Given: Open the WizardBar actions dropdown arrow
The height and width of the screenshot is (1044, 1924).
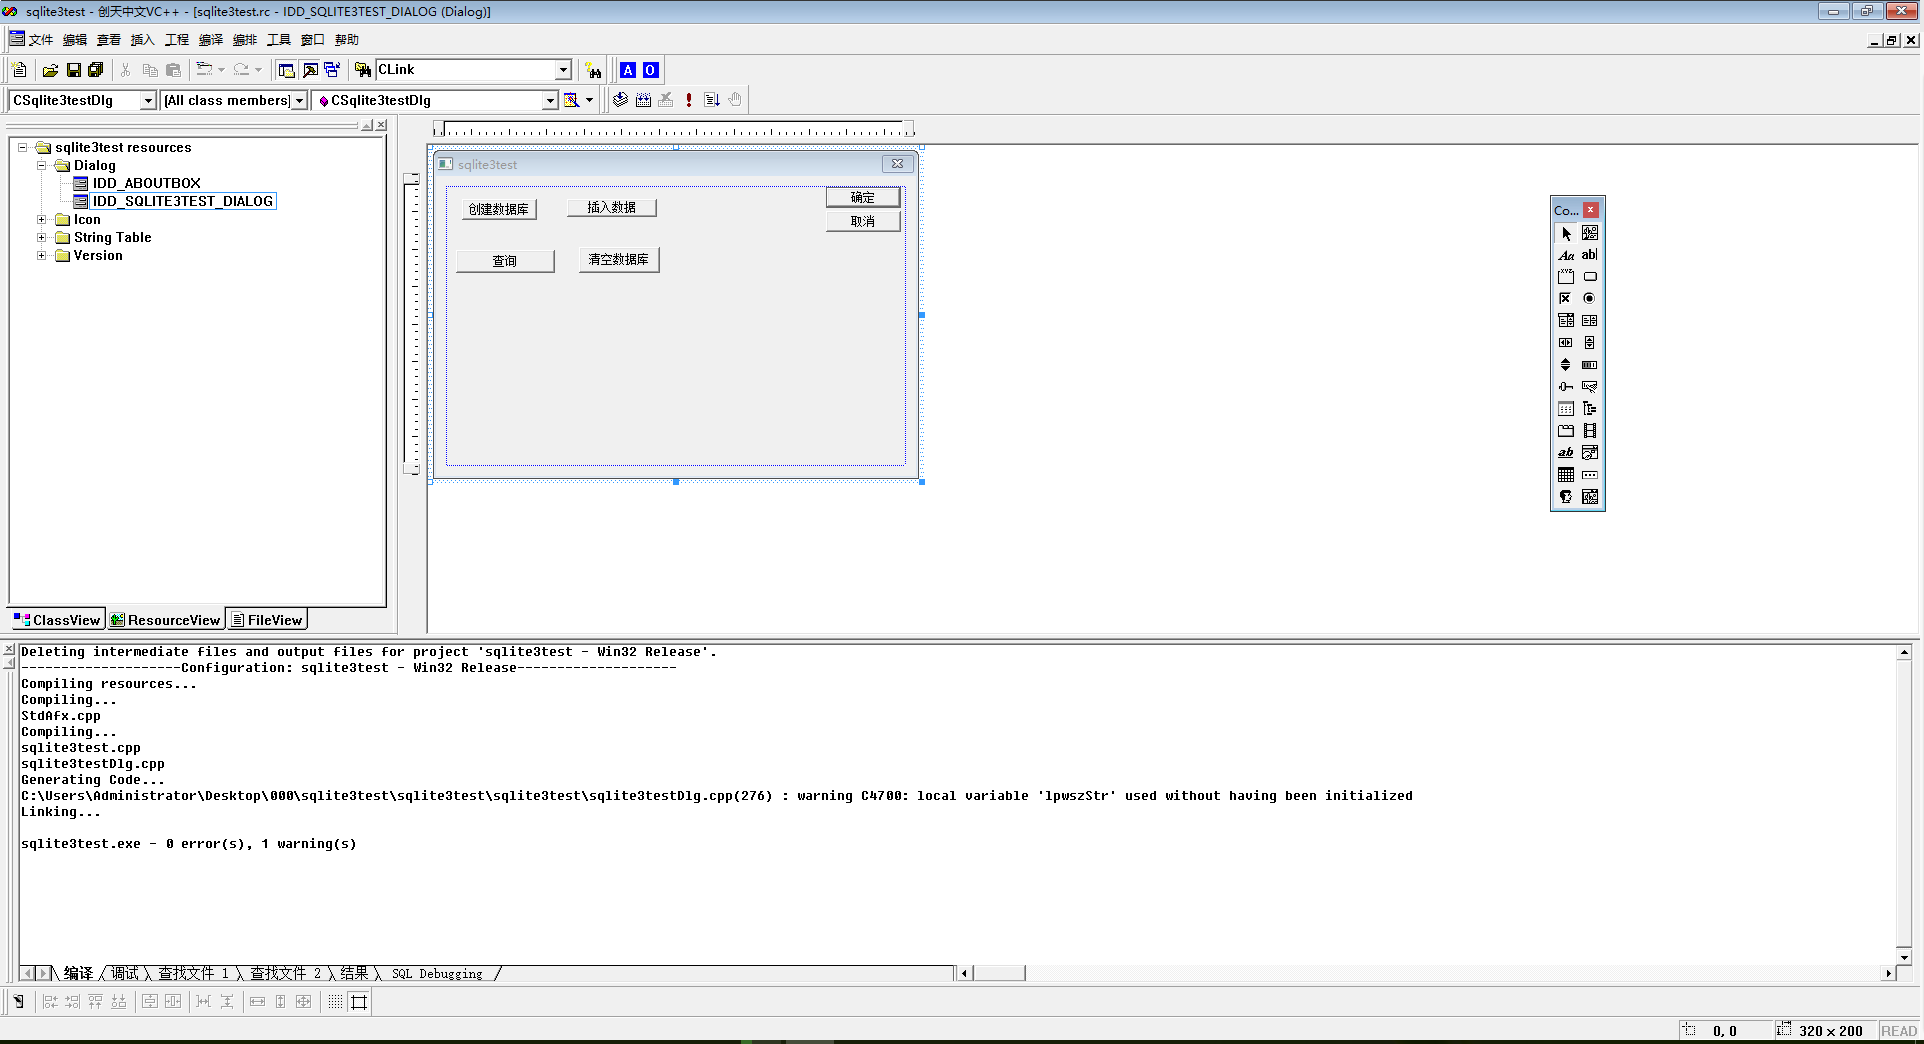Looking at the screenshot, I should [589, 100].
